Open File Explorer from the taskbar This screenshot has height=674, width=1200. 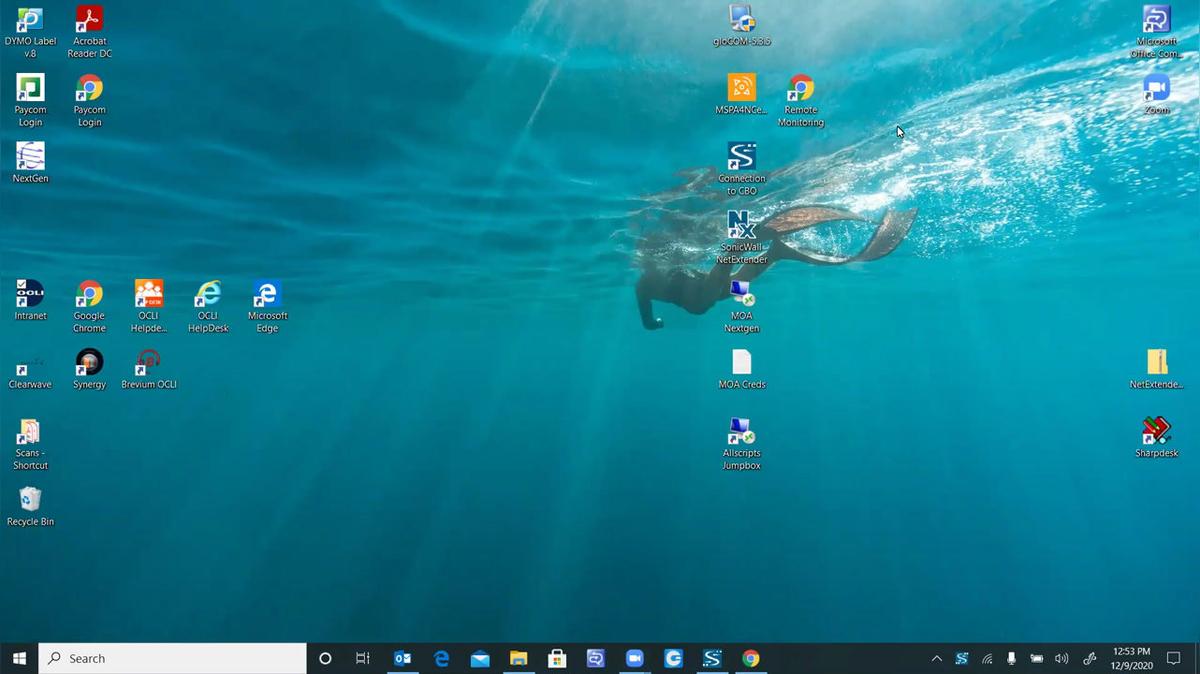tap(518, 658)
